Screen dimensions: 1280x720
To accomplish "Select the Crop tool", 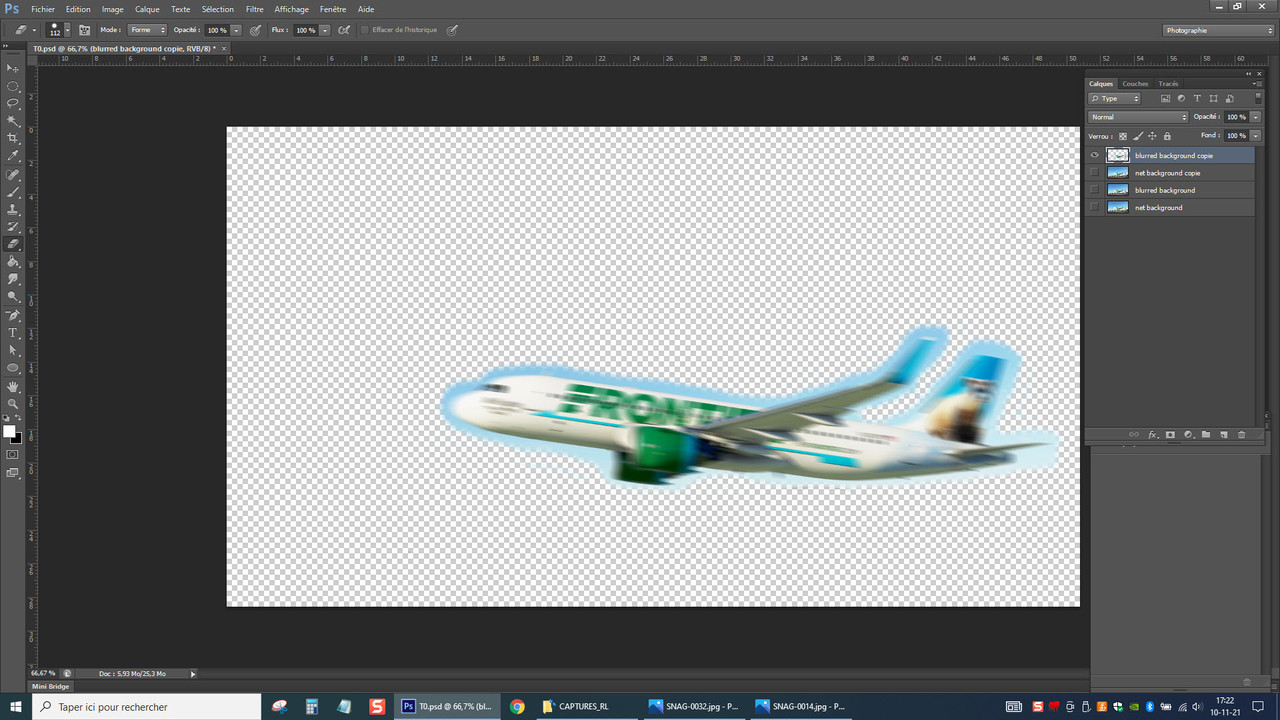I will coord(13,138).
